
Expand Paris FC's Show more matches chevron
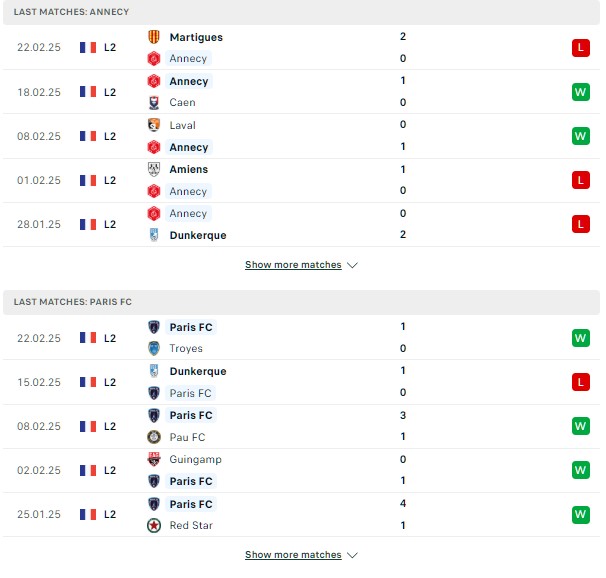point(352,555)
